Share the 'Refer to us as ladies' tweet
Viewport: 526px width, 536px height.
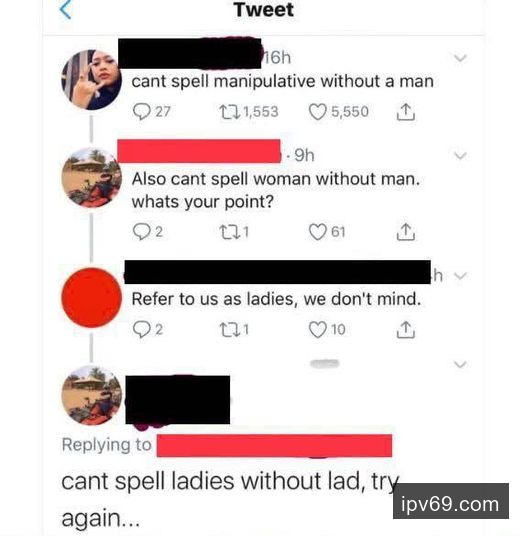tap(406, 330)
